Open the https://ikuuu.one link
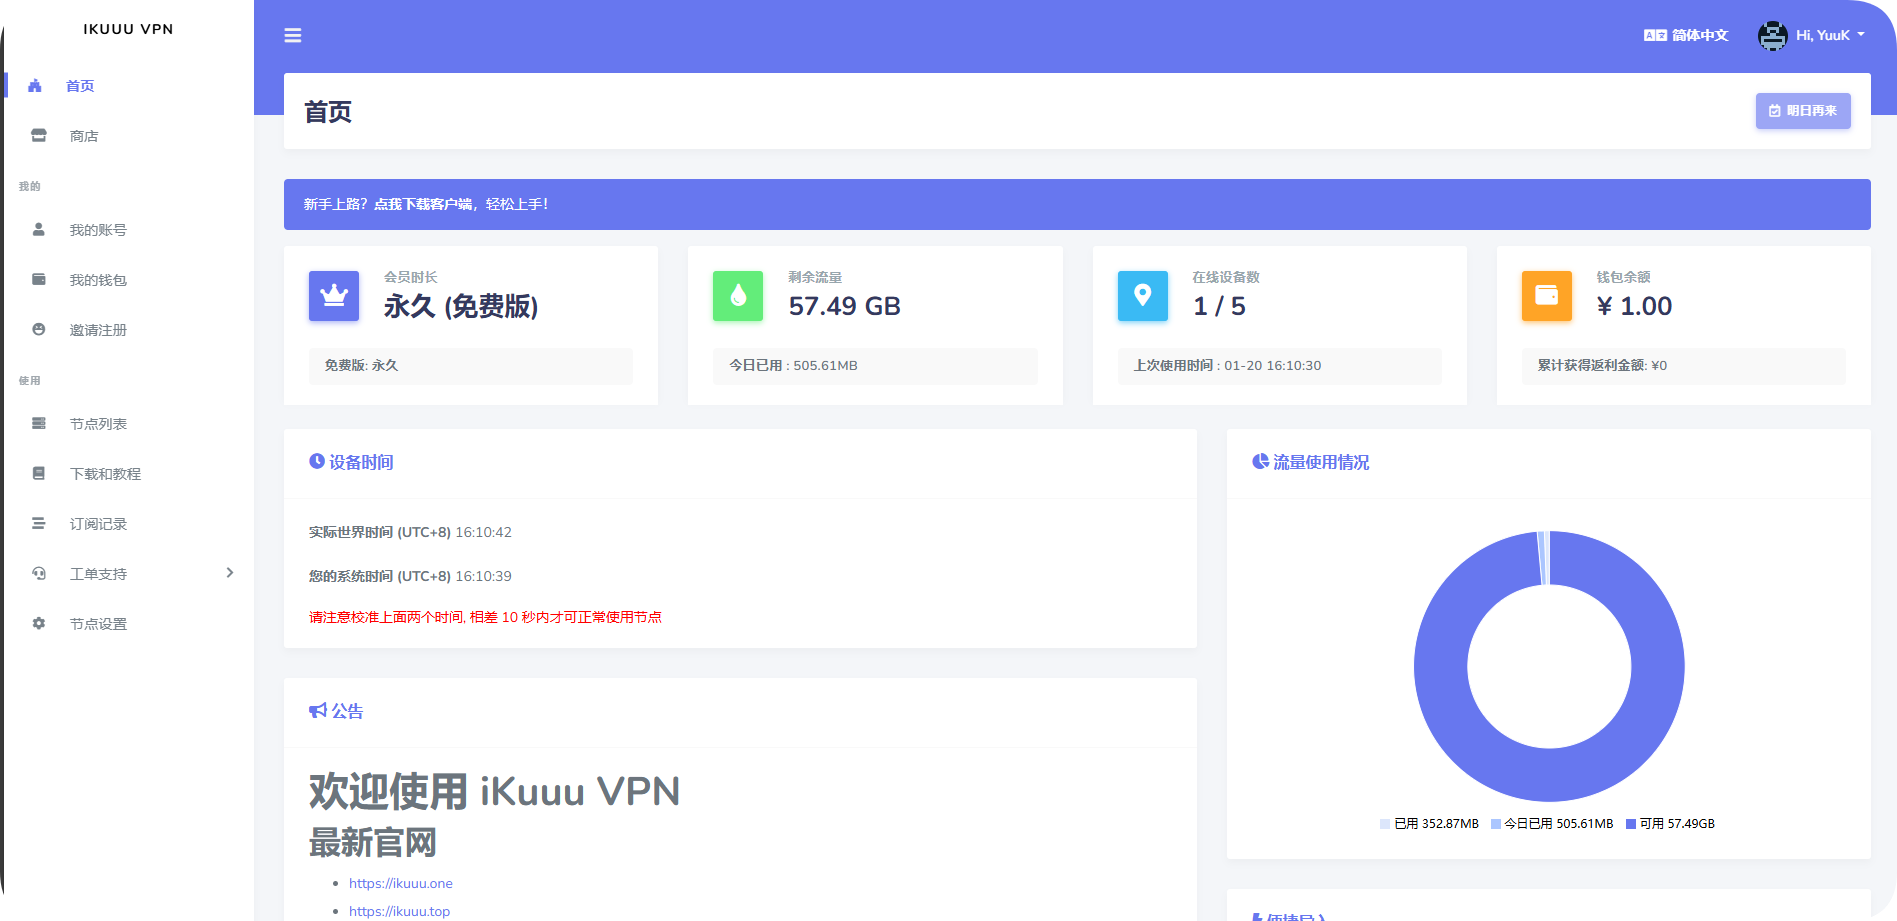This screenshot has height=921, width=1897. [x=401, y=883]
